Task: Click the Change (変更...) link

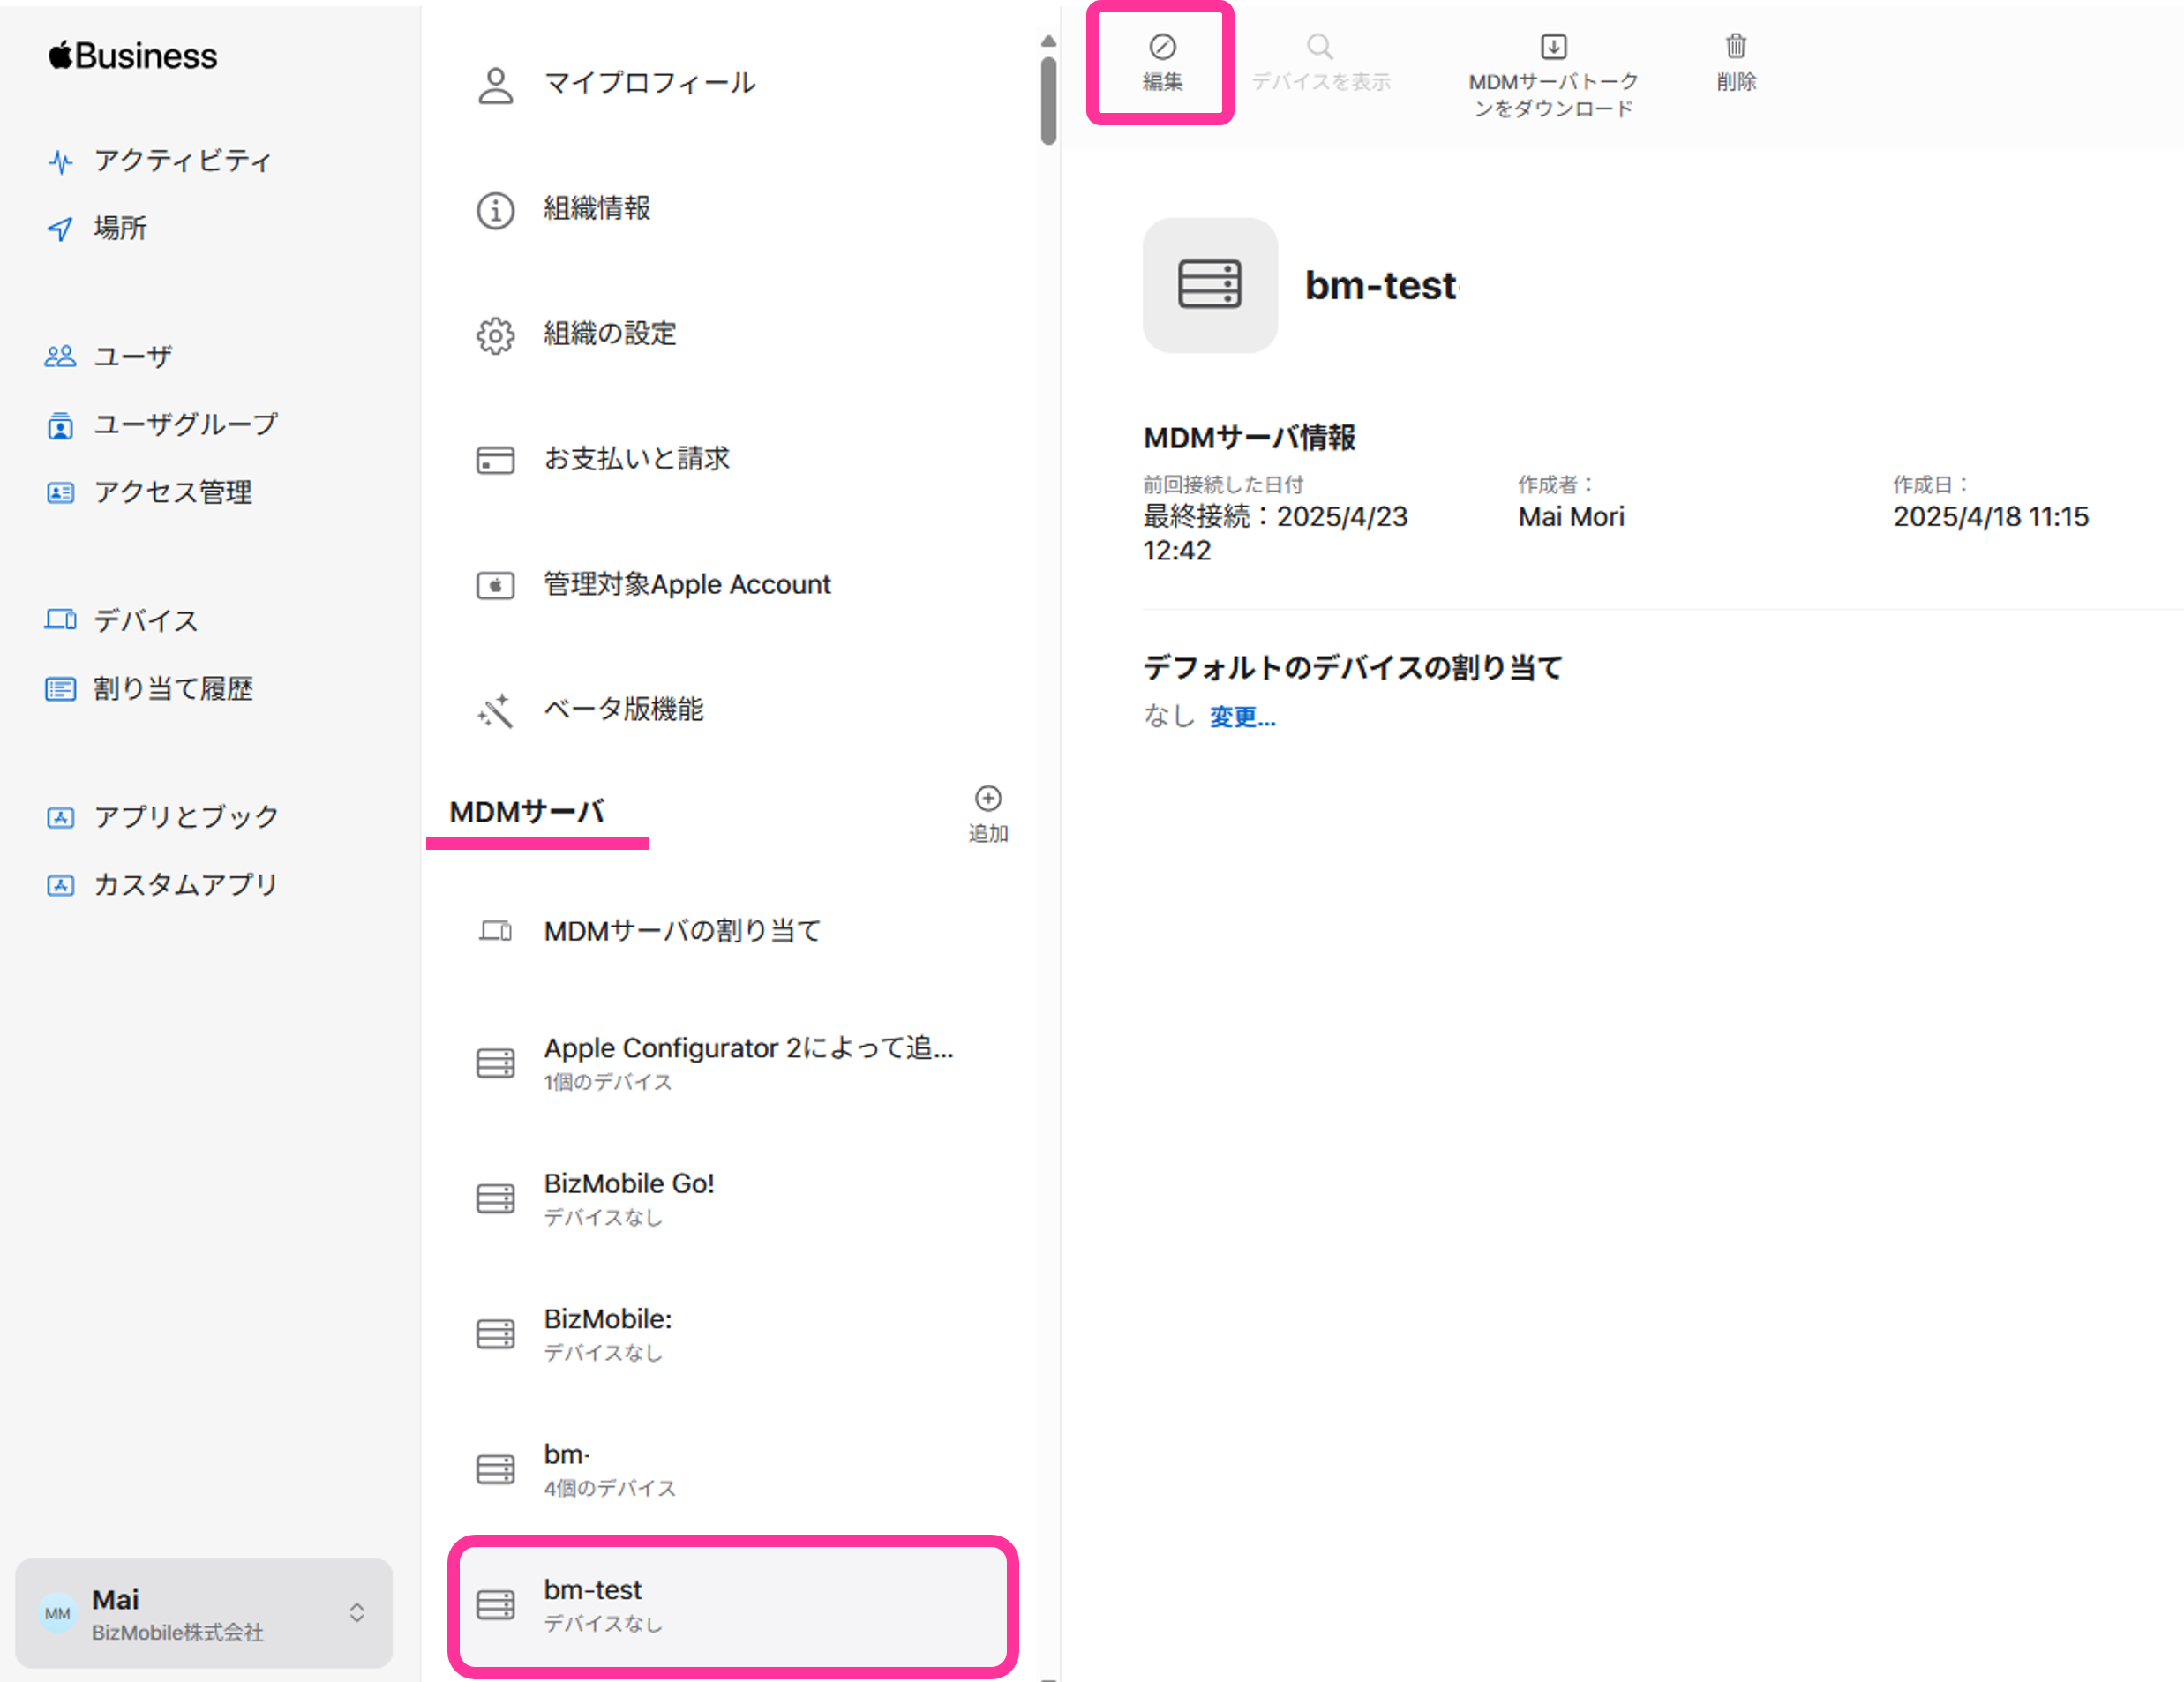Action: coord(1242,716)
